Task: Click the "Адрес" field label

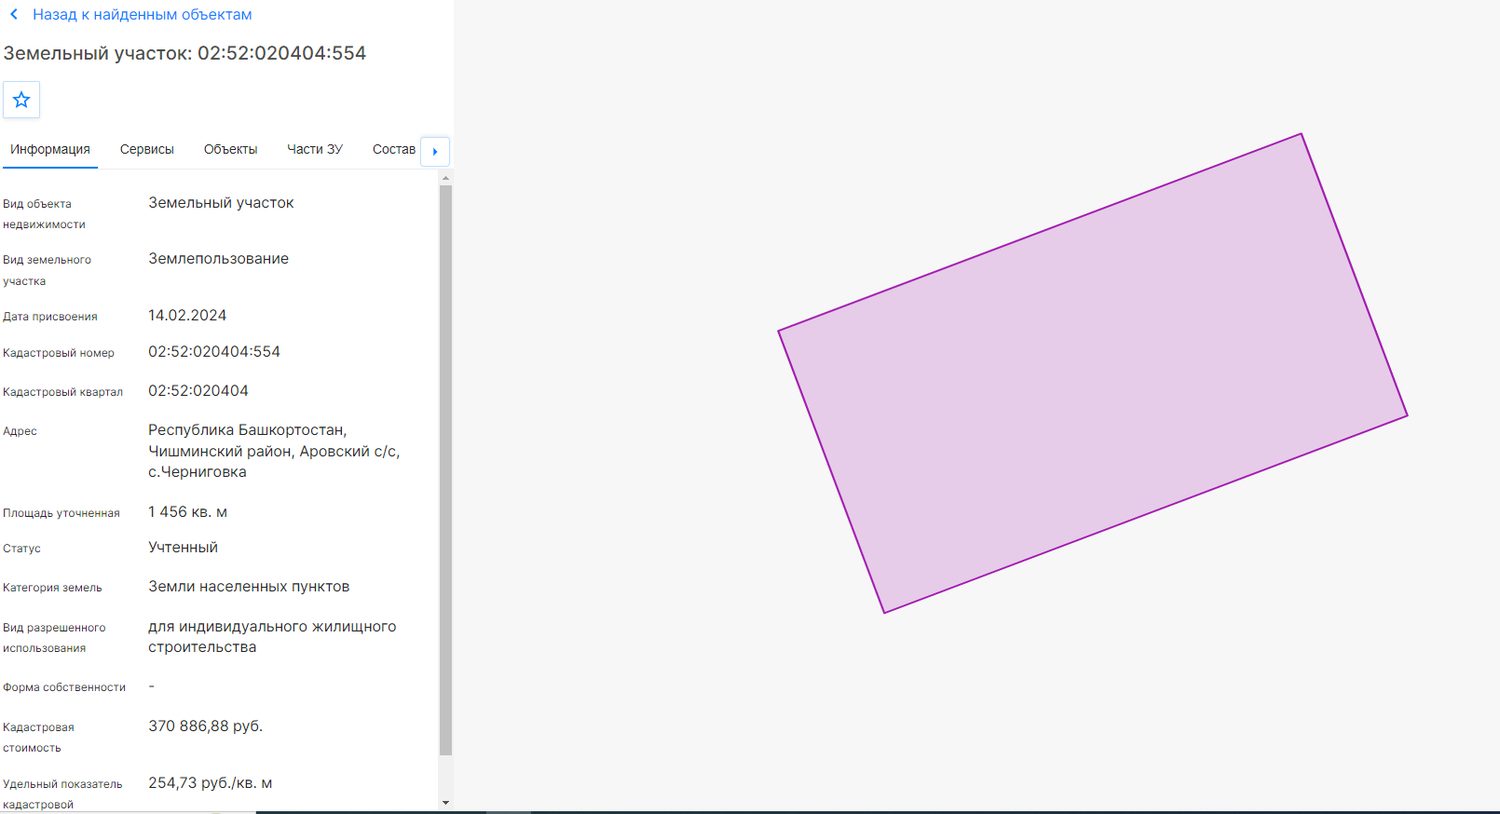Action: click(x=20, y=432)
